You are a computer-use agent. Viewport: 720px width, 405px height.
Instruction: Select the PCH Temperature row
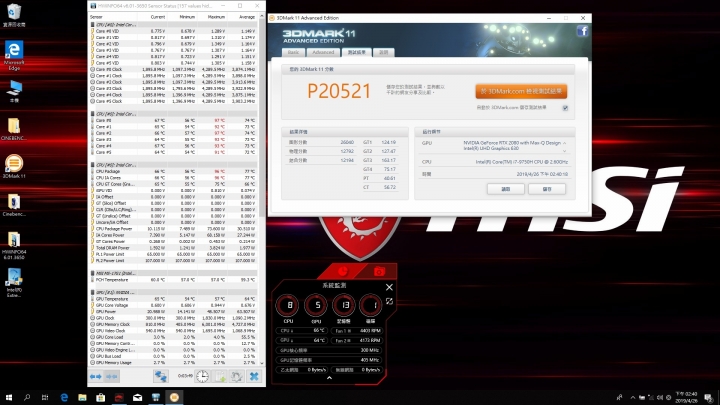[174, 280]
